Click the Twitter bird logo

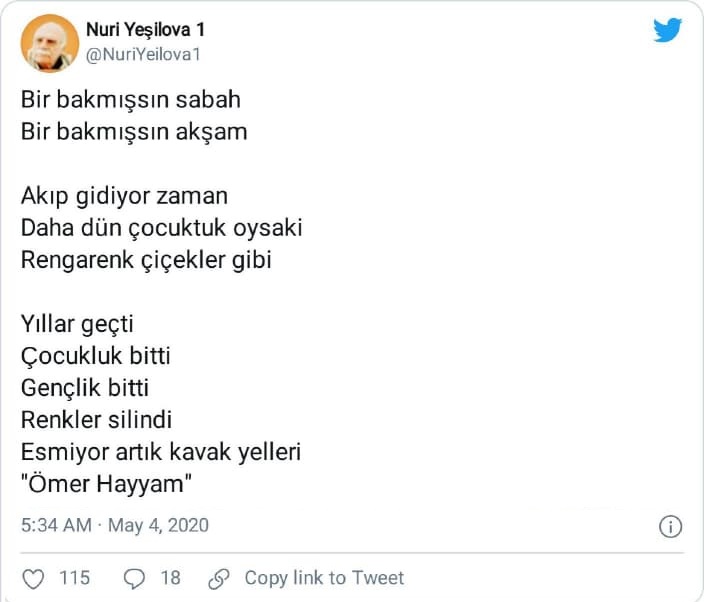point(667,30)
